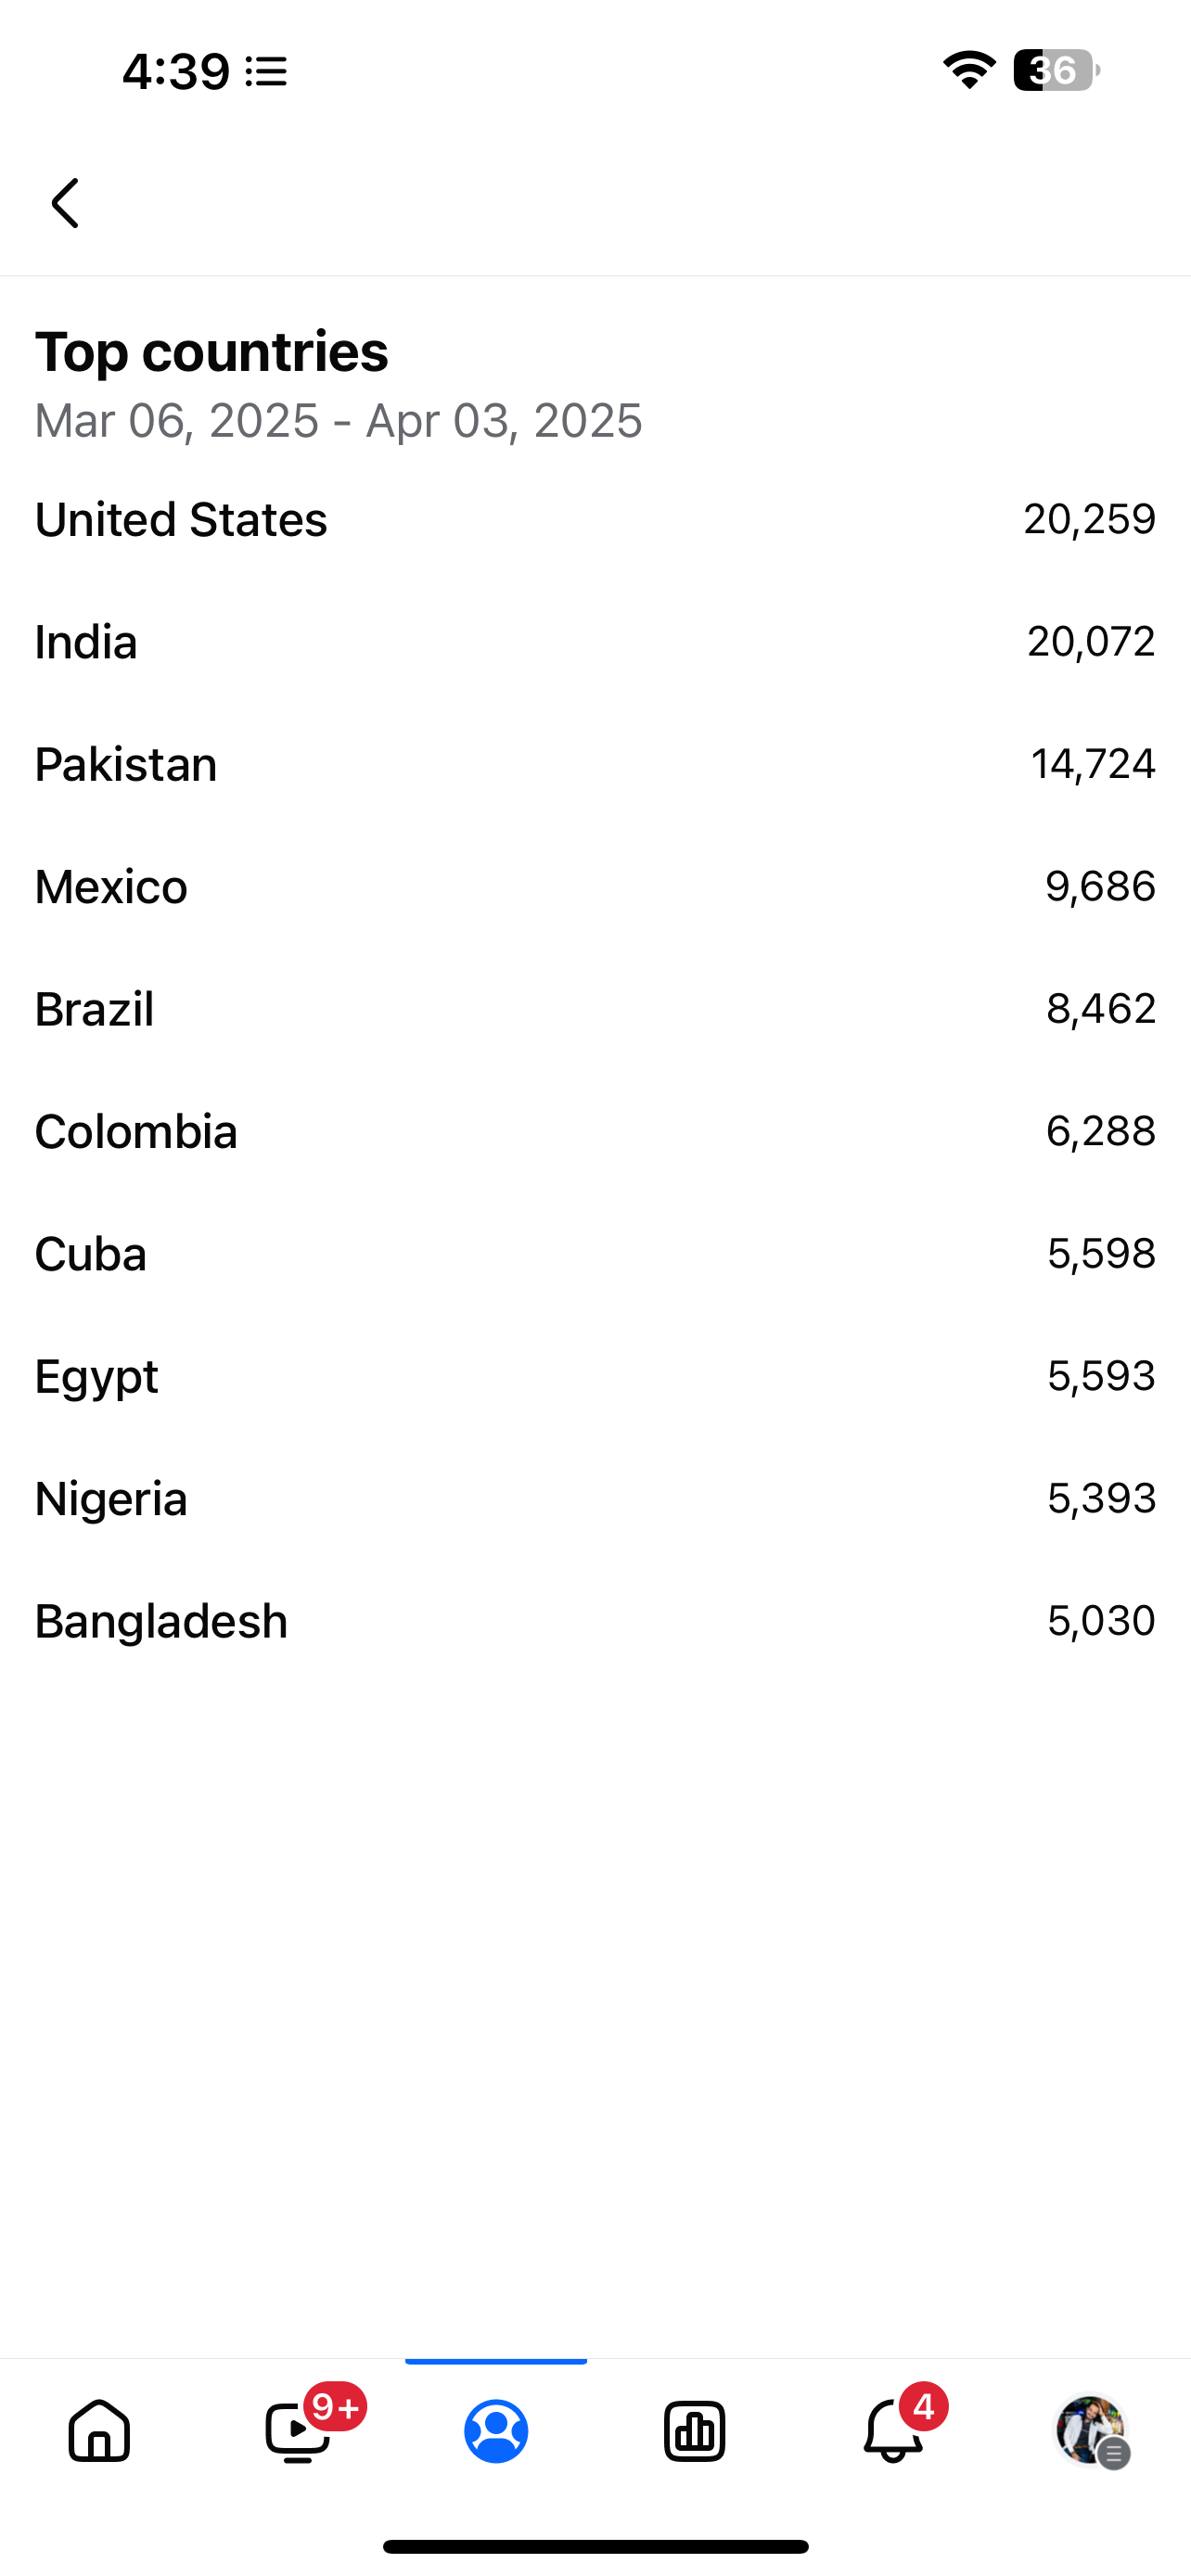The height and width of the screenshot is (2576, 1191).
Task: Open the Insights bar chart icon
Action: pyautogui.click(x=694, y=2430)
